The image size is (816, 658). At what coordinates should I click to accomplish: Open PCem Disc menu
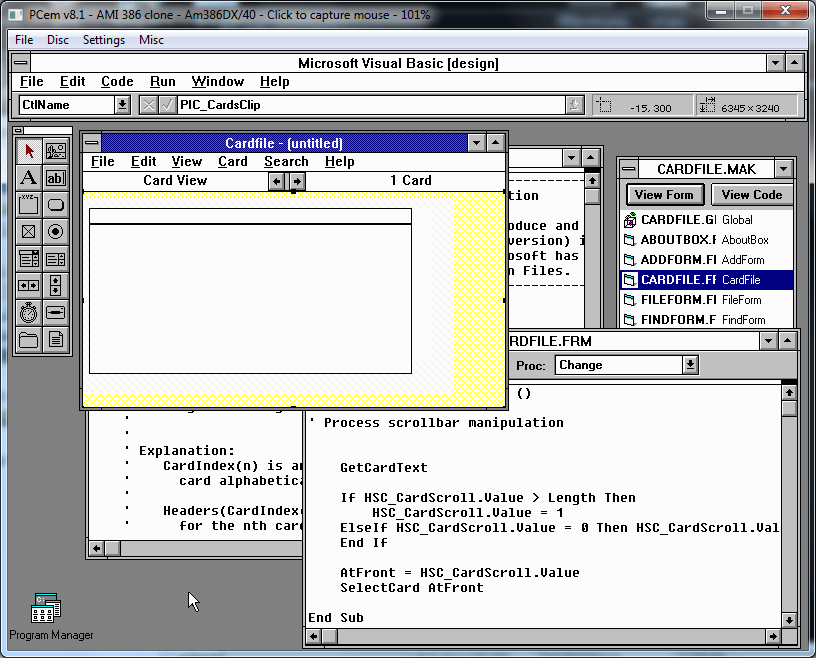coord(58,40)
